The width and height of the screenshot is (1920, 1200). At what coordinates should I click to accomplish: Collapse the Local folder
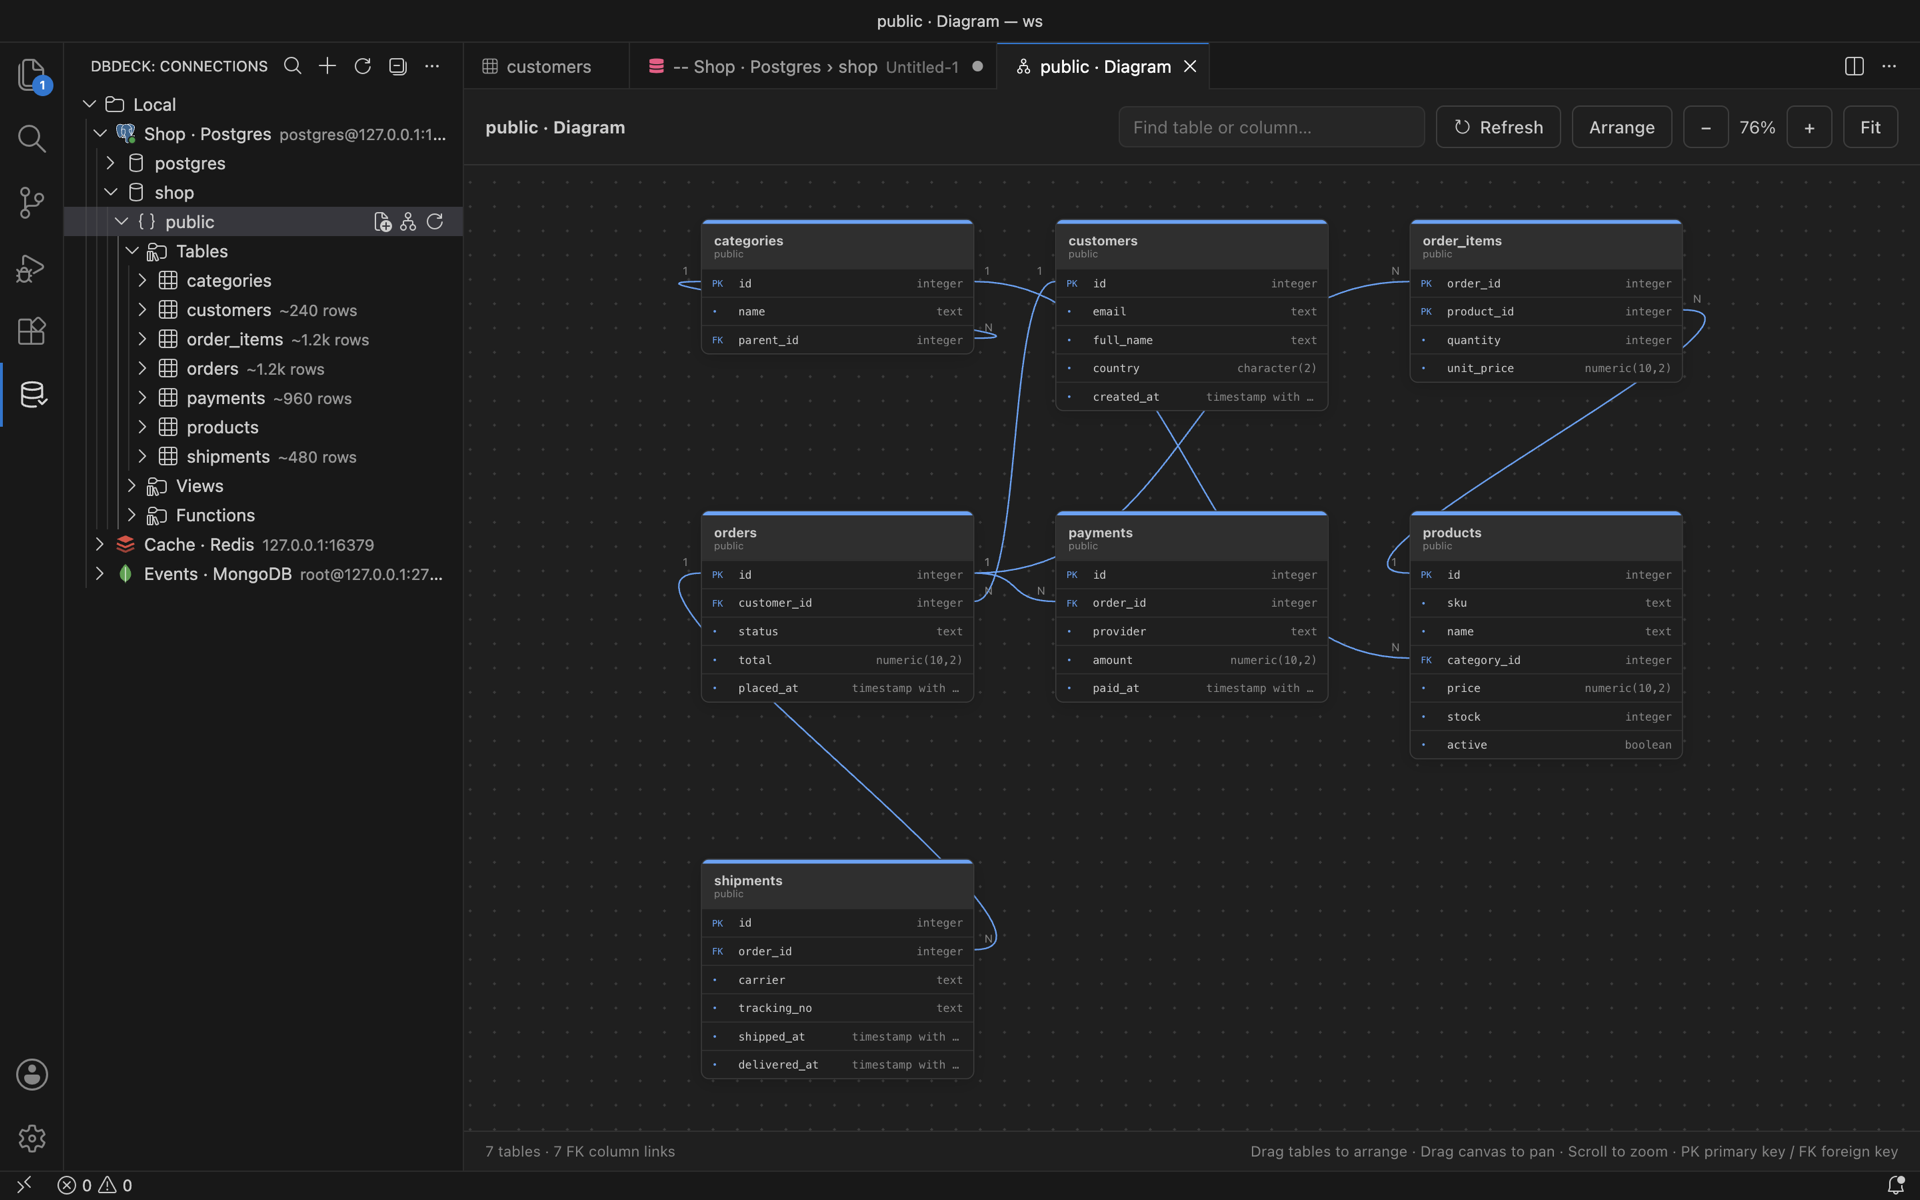coord(89,104)
